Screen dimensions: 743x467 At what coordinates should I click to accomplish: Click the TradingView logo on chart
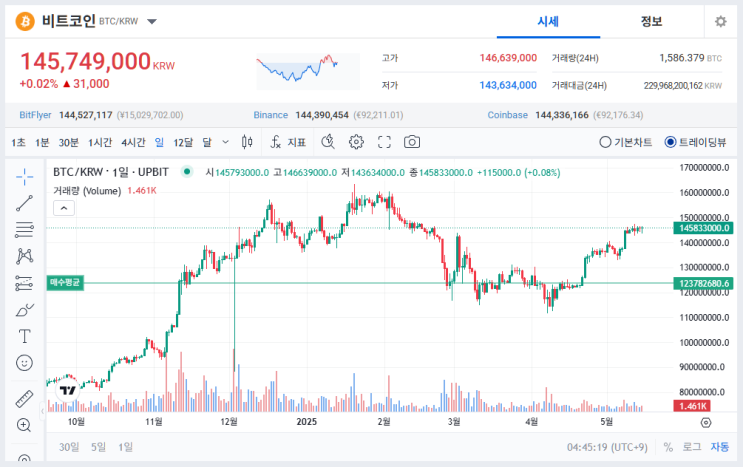pyautogui.click(x=68, y=391)
